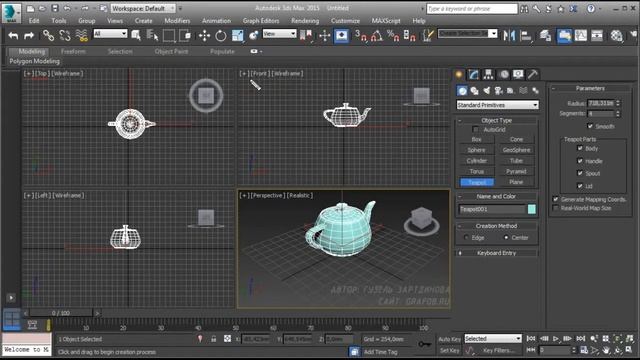This screenshot has width=640, height=360.
Task: Open the Display panel tab
Action: click(518, 74)
